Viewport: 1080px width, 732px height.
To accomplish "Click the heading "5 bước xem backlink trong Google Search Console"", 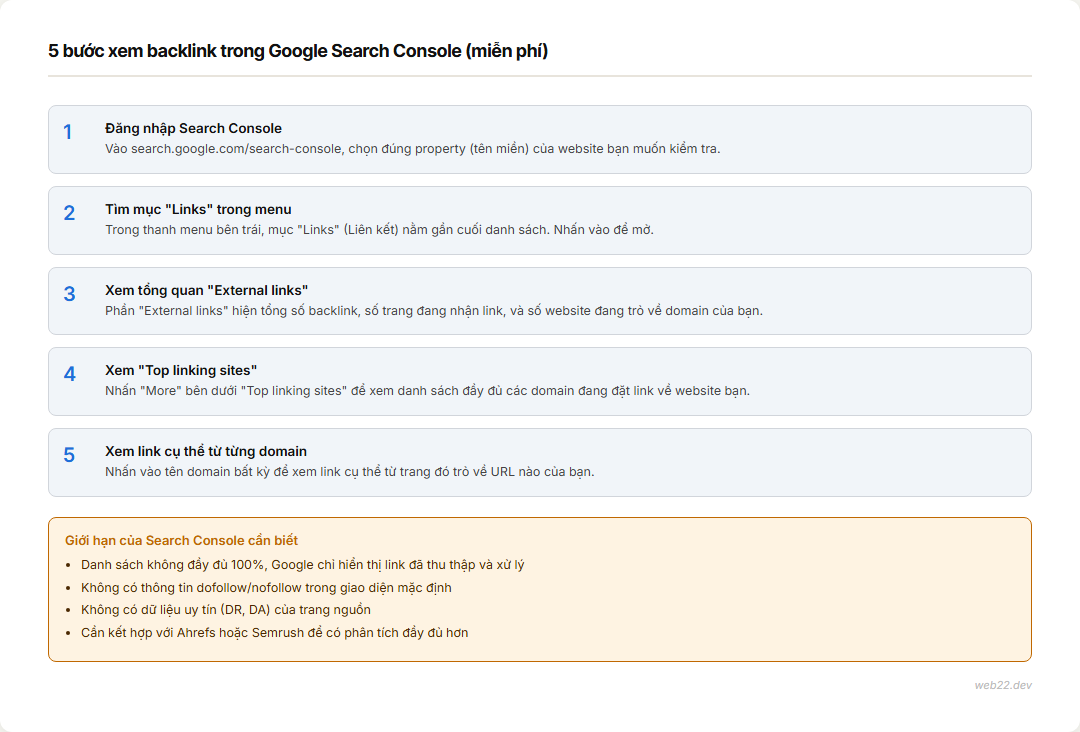I will click(x=298, y=51).
